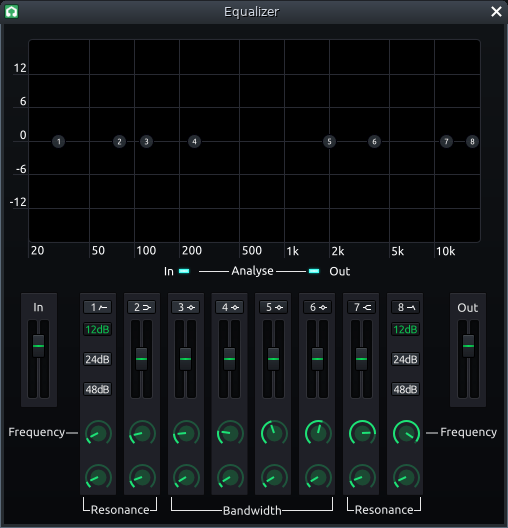The height and width of the screenshot is (528, 508).
Task: Click the band 4 gain fader
Action: pos(229,359)
